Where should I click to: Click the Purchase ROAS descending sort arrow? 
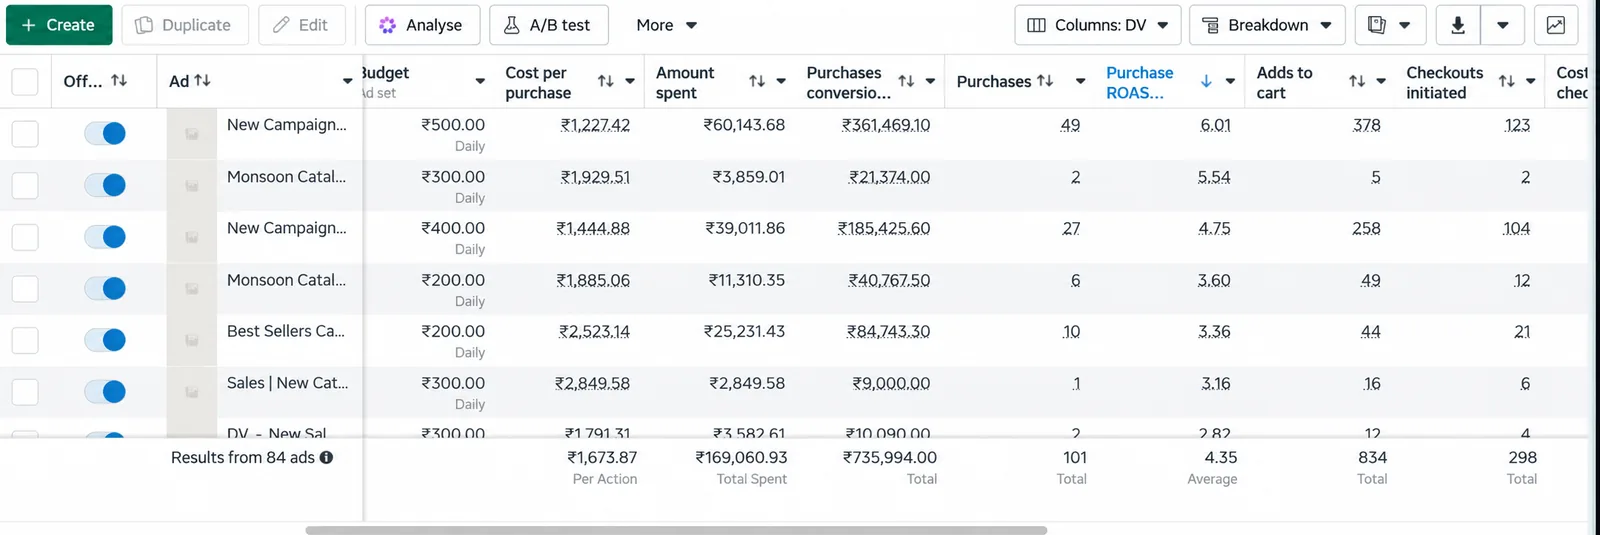point(1206,81)
